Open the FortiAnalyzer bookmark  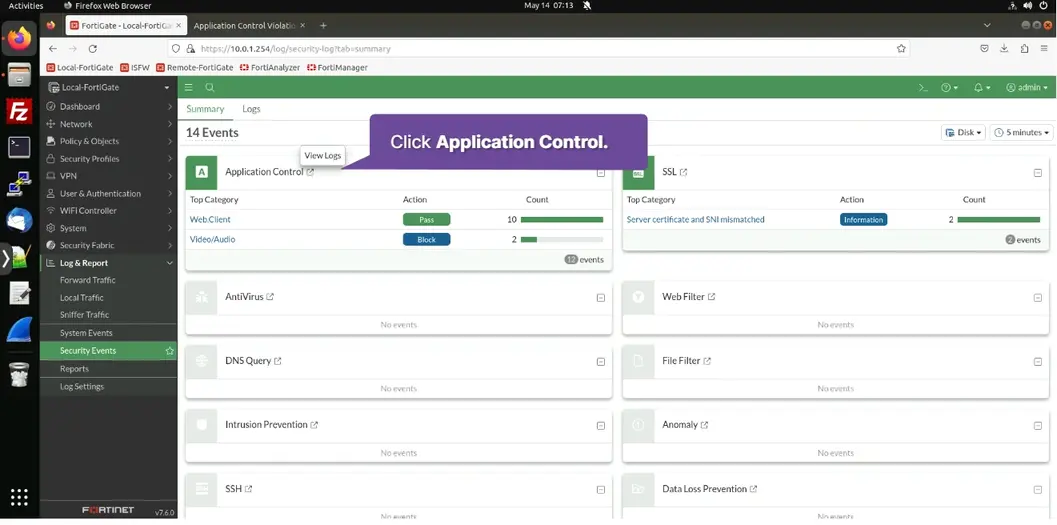pos(270,67)
